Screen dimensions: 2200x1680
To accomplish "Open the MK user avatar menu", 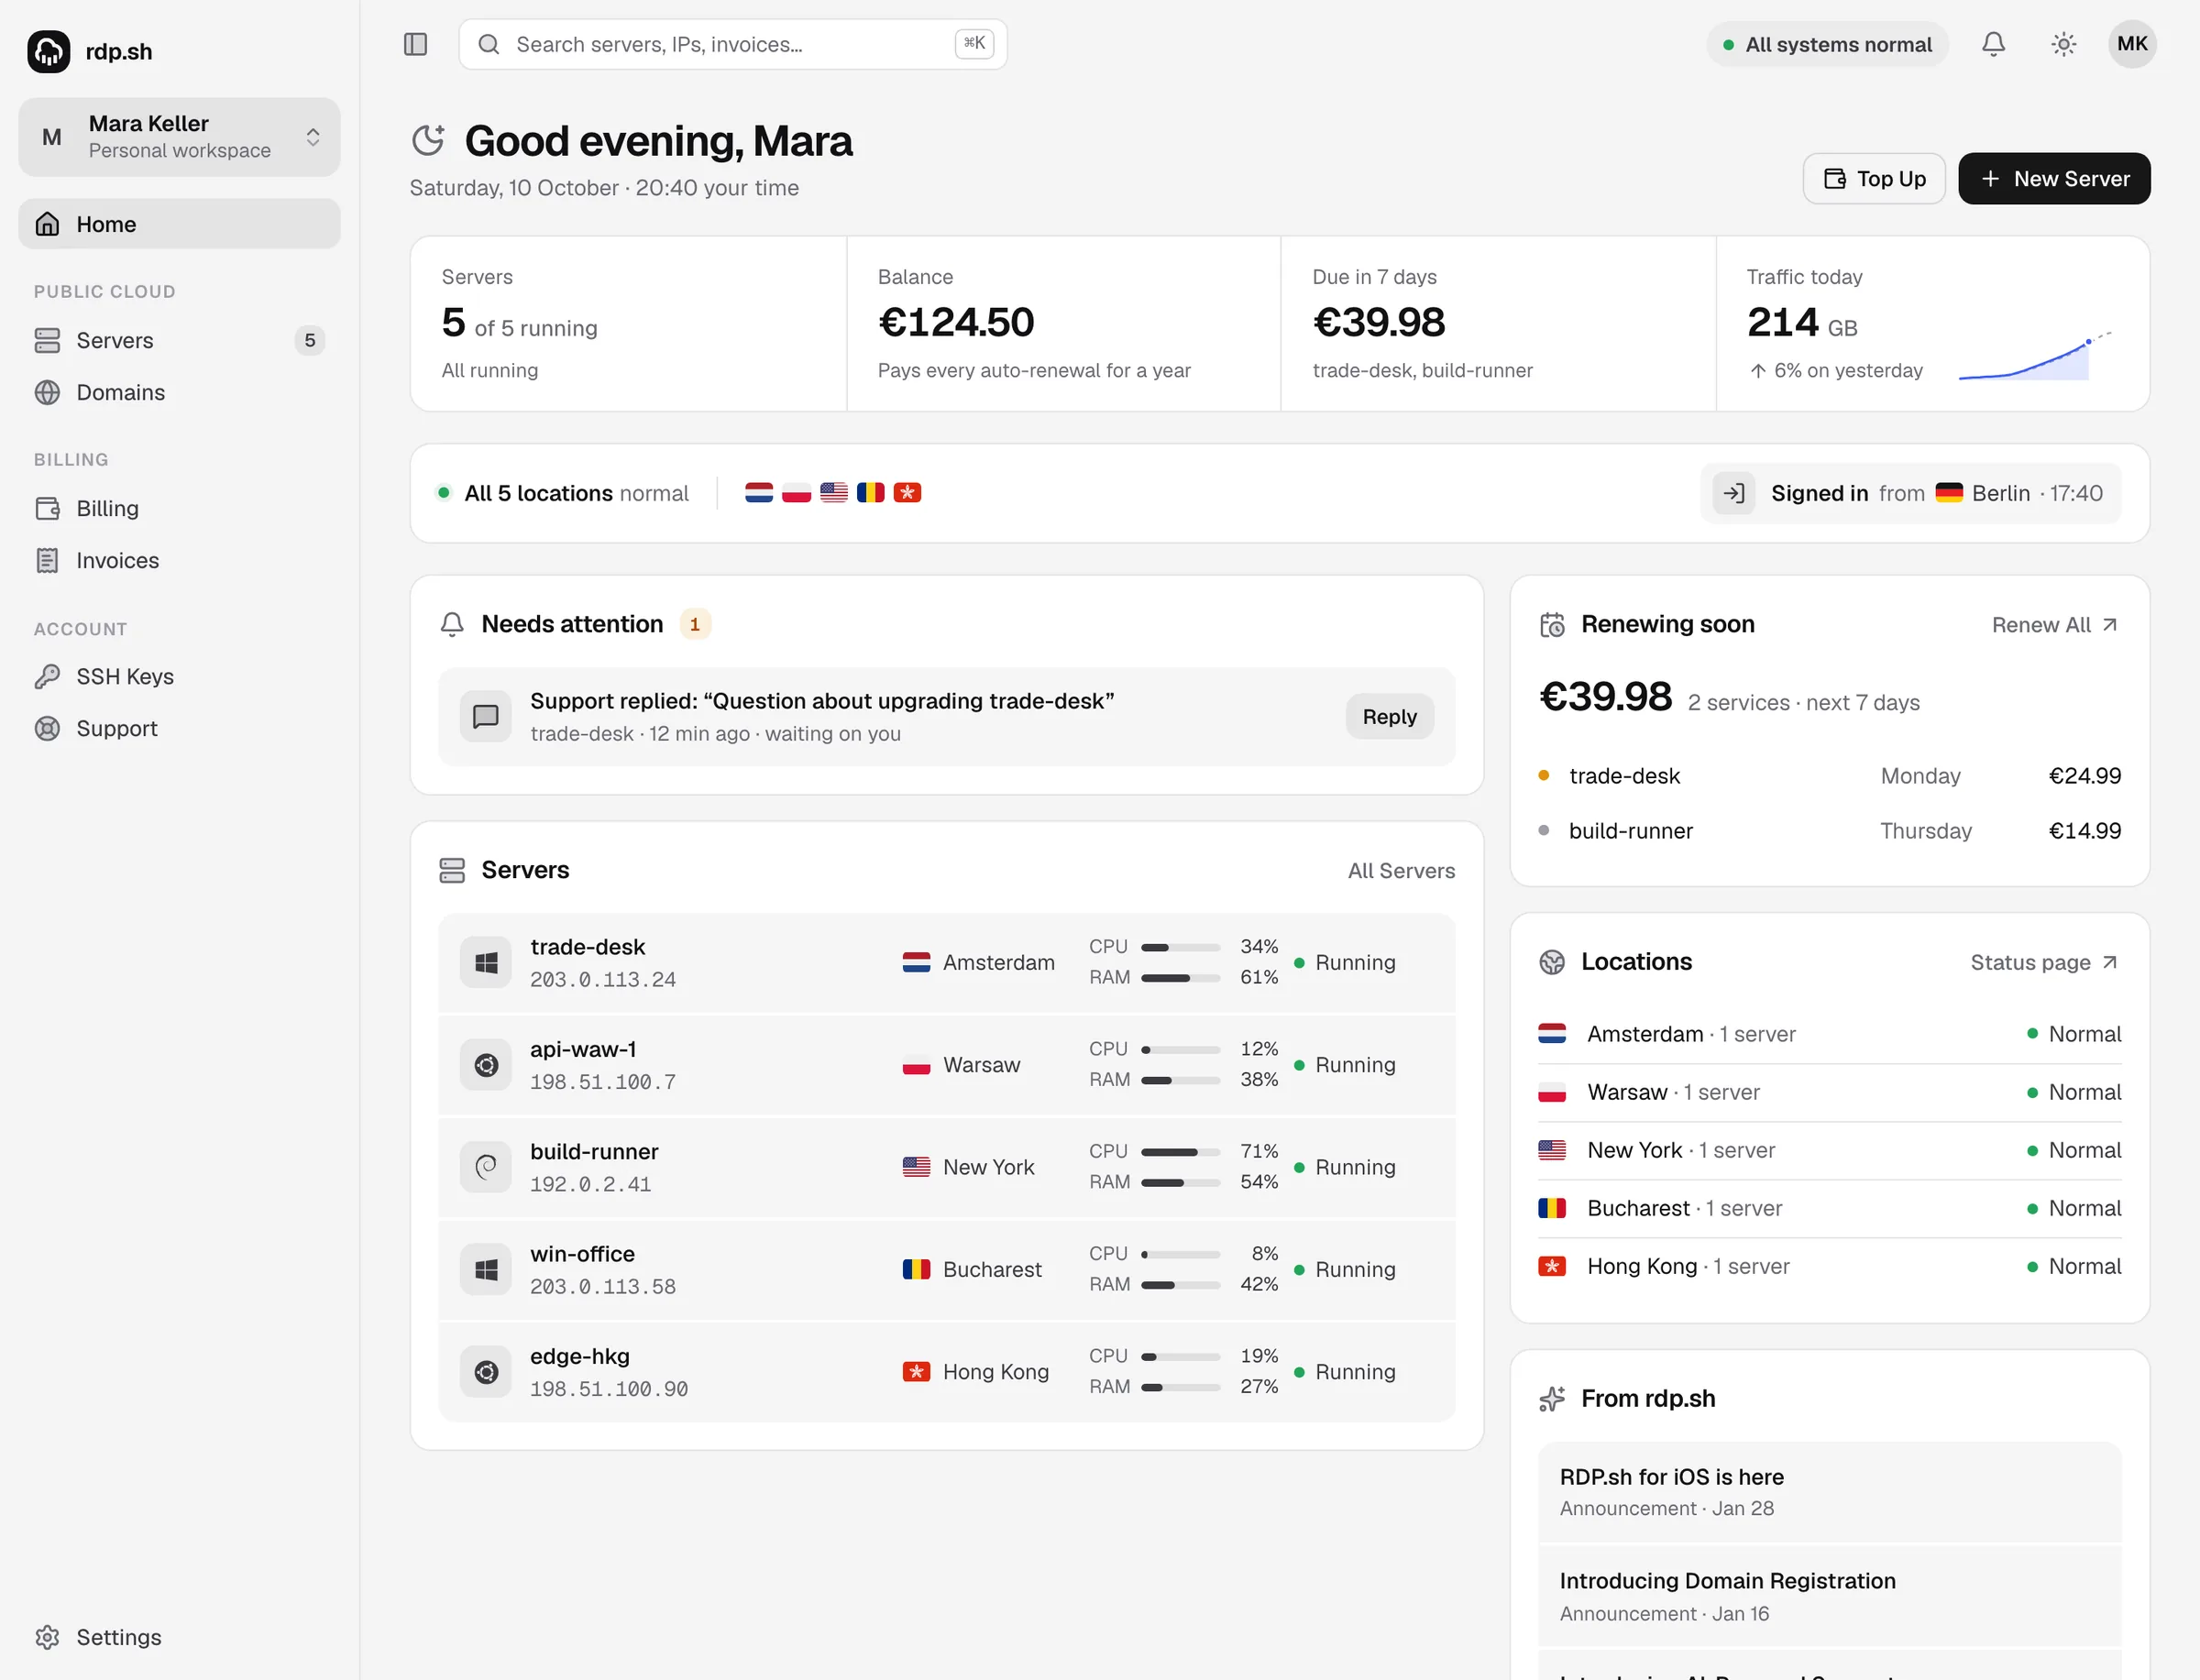I will coord(2132,44).
